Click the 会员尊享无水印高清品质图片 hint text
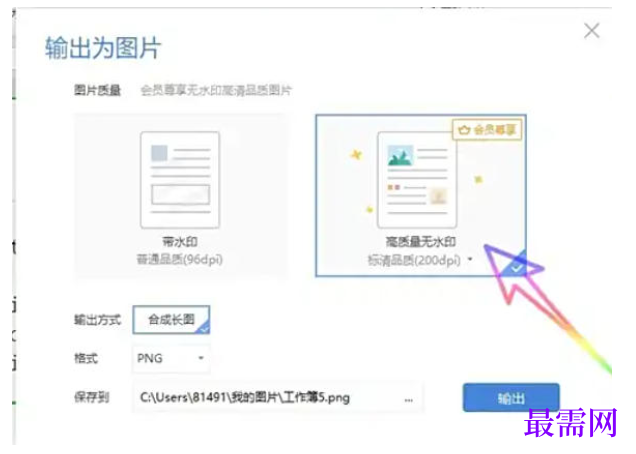The width and height of the screenshot is (636, 454). point(216,90)
